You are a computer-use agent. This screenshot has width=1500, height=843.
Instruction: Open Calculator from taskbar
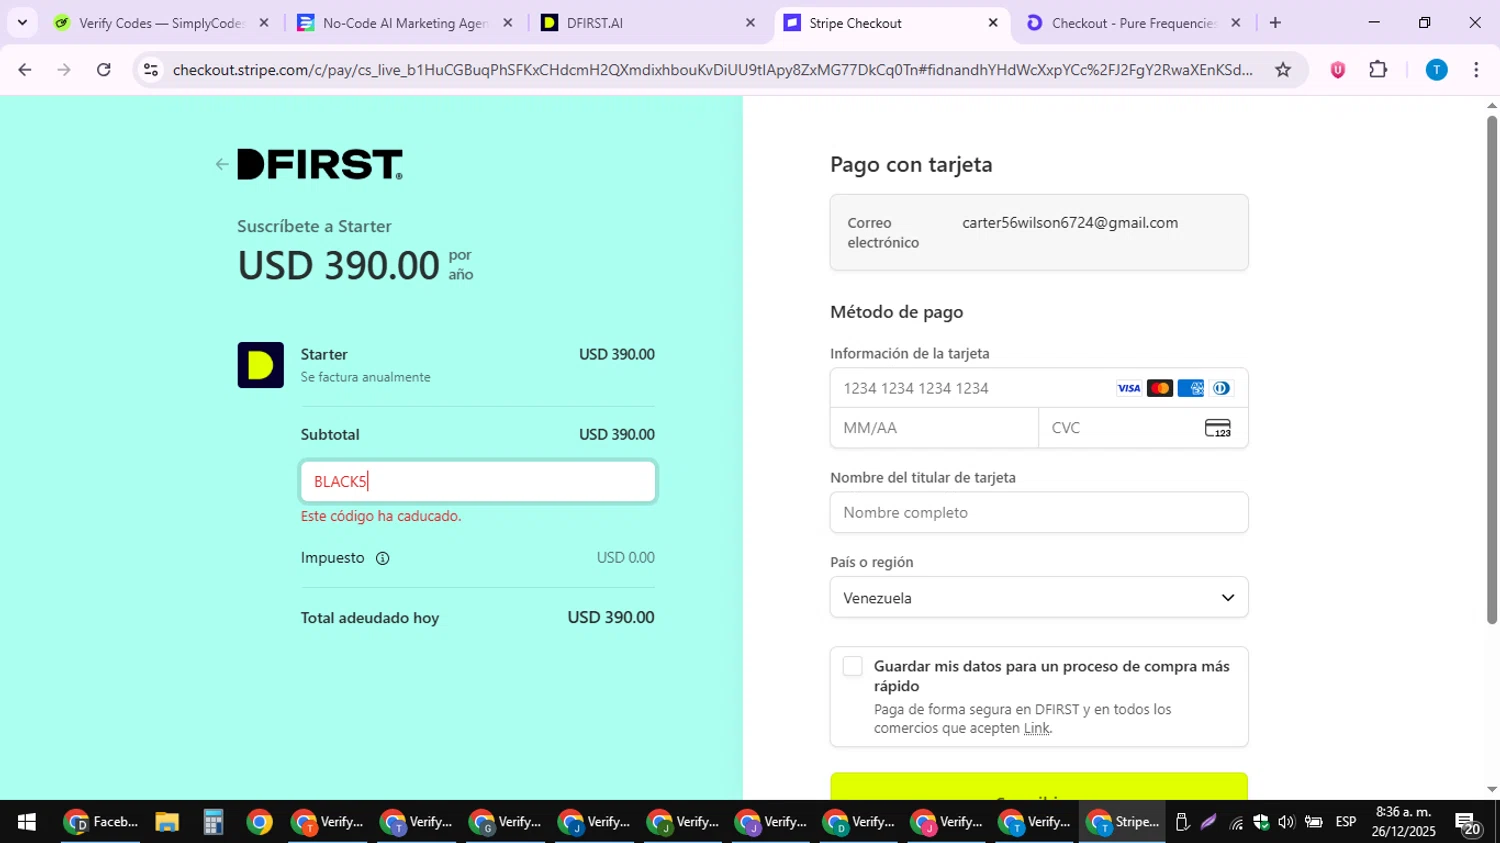coord(212,822)
